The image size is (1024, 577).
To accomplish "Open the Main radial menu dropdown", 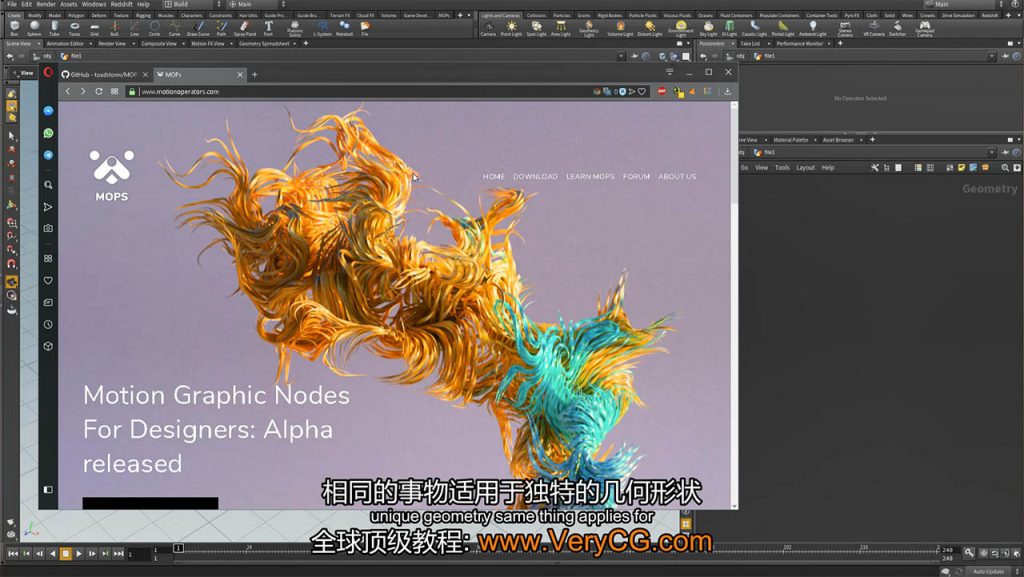I will [257, 4].
